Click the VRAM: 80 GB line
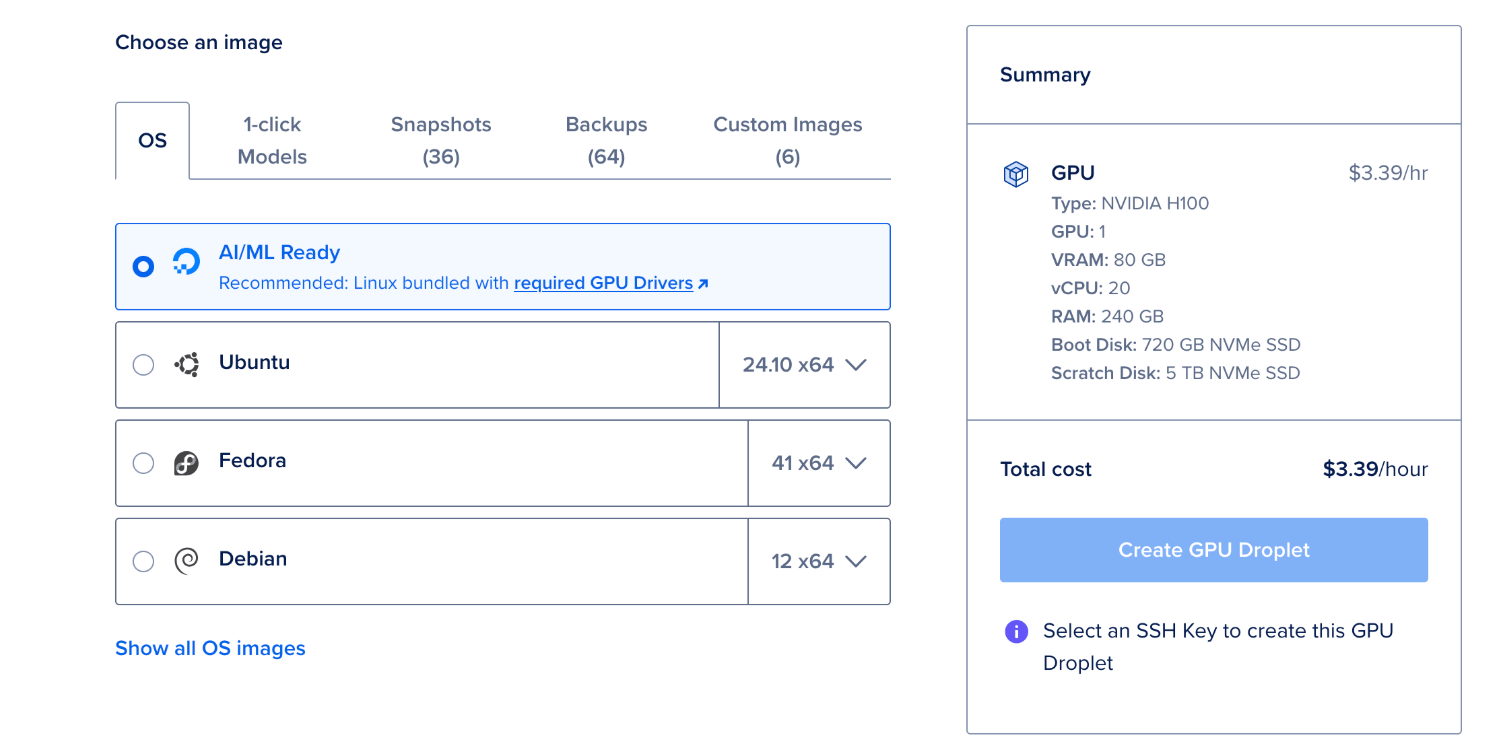This screenshot has width=1510, height=750. pyautogui.click(x=1108, y=260)
